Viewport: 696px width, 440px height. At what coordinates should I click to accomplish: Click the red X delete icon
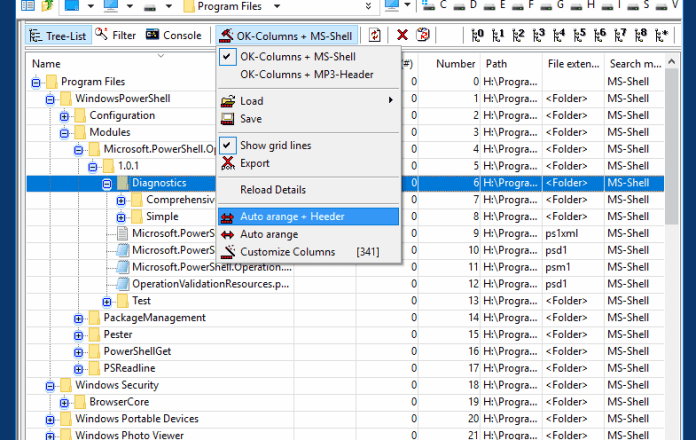click(402, 35)
